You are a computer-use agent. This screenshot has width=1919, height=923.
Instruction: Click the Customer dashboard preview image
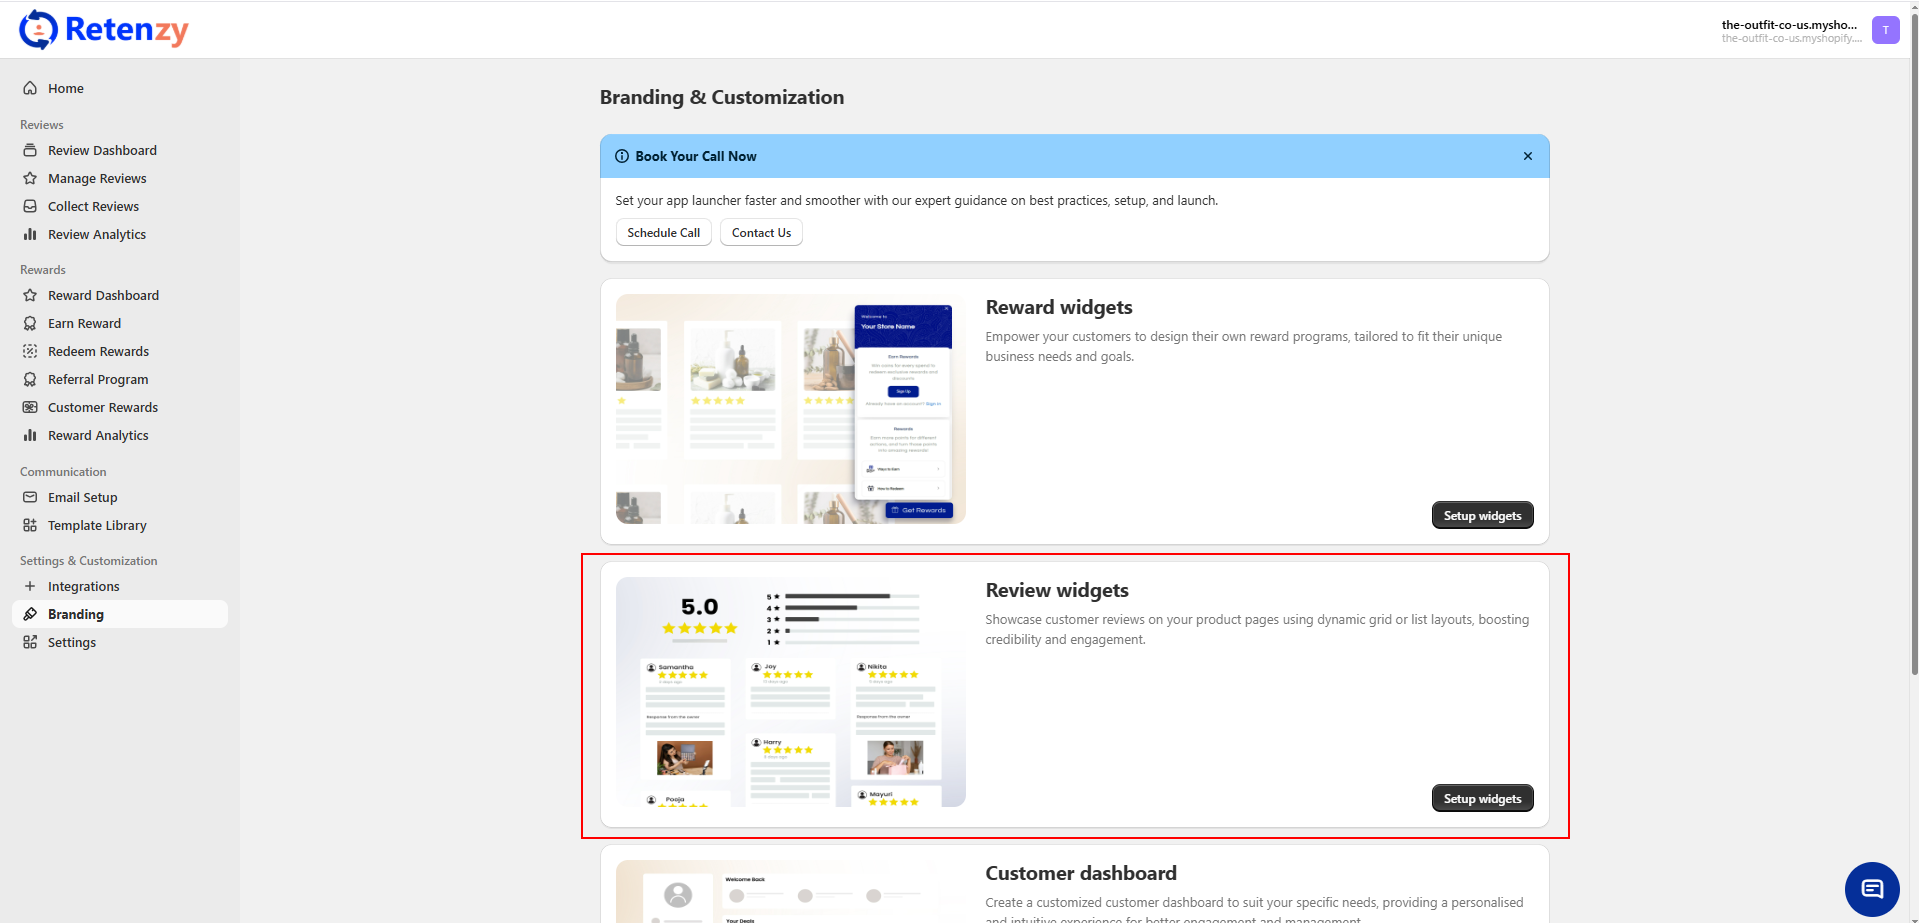coord(791,891)
